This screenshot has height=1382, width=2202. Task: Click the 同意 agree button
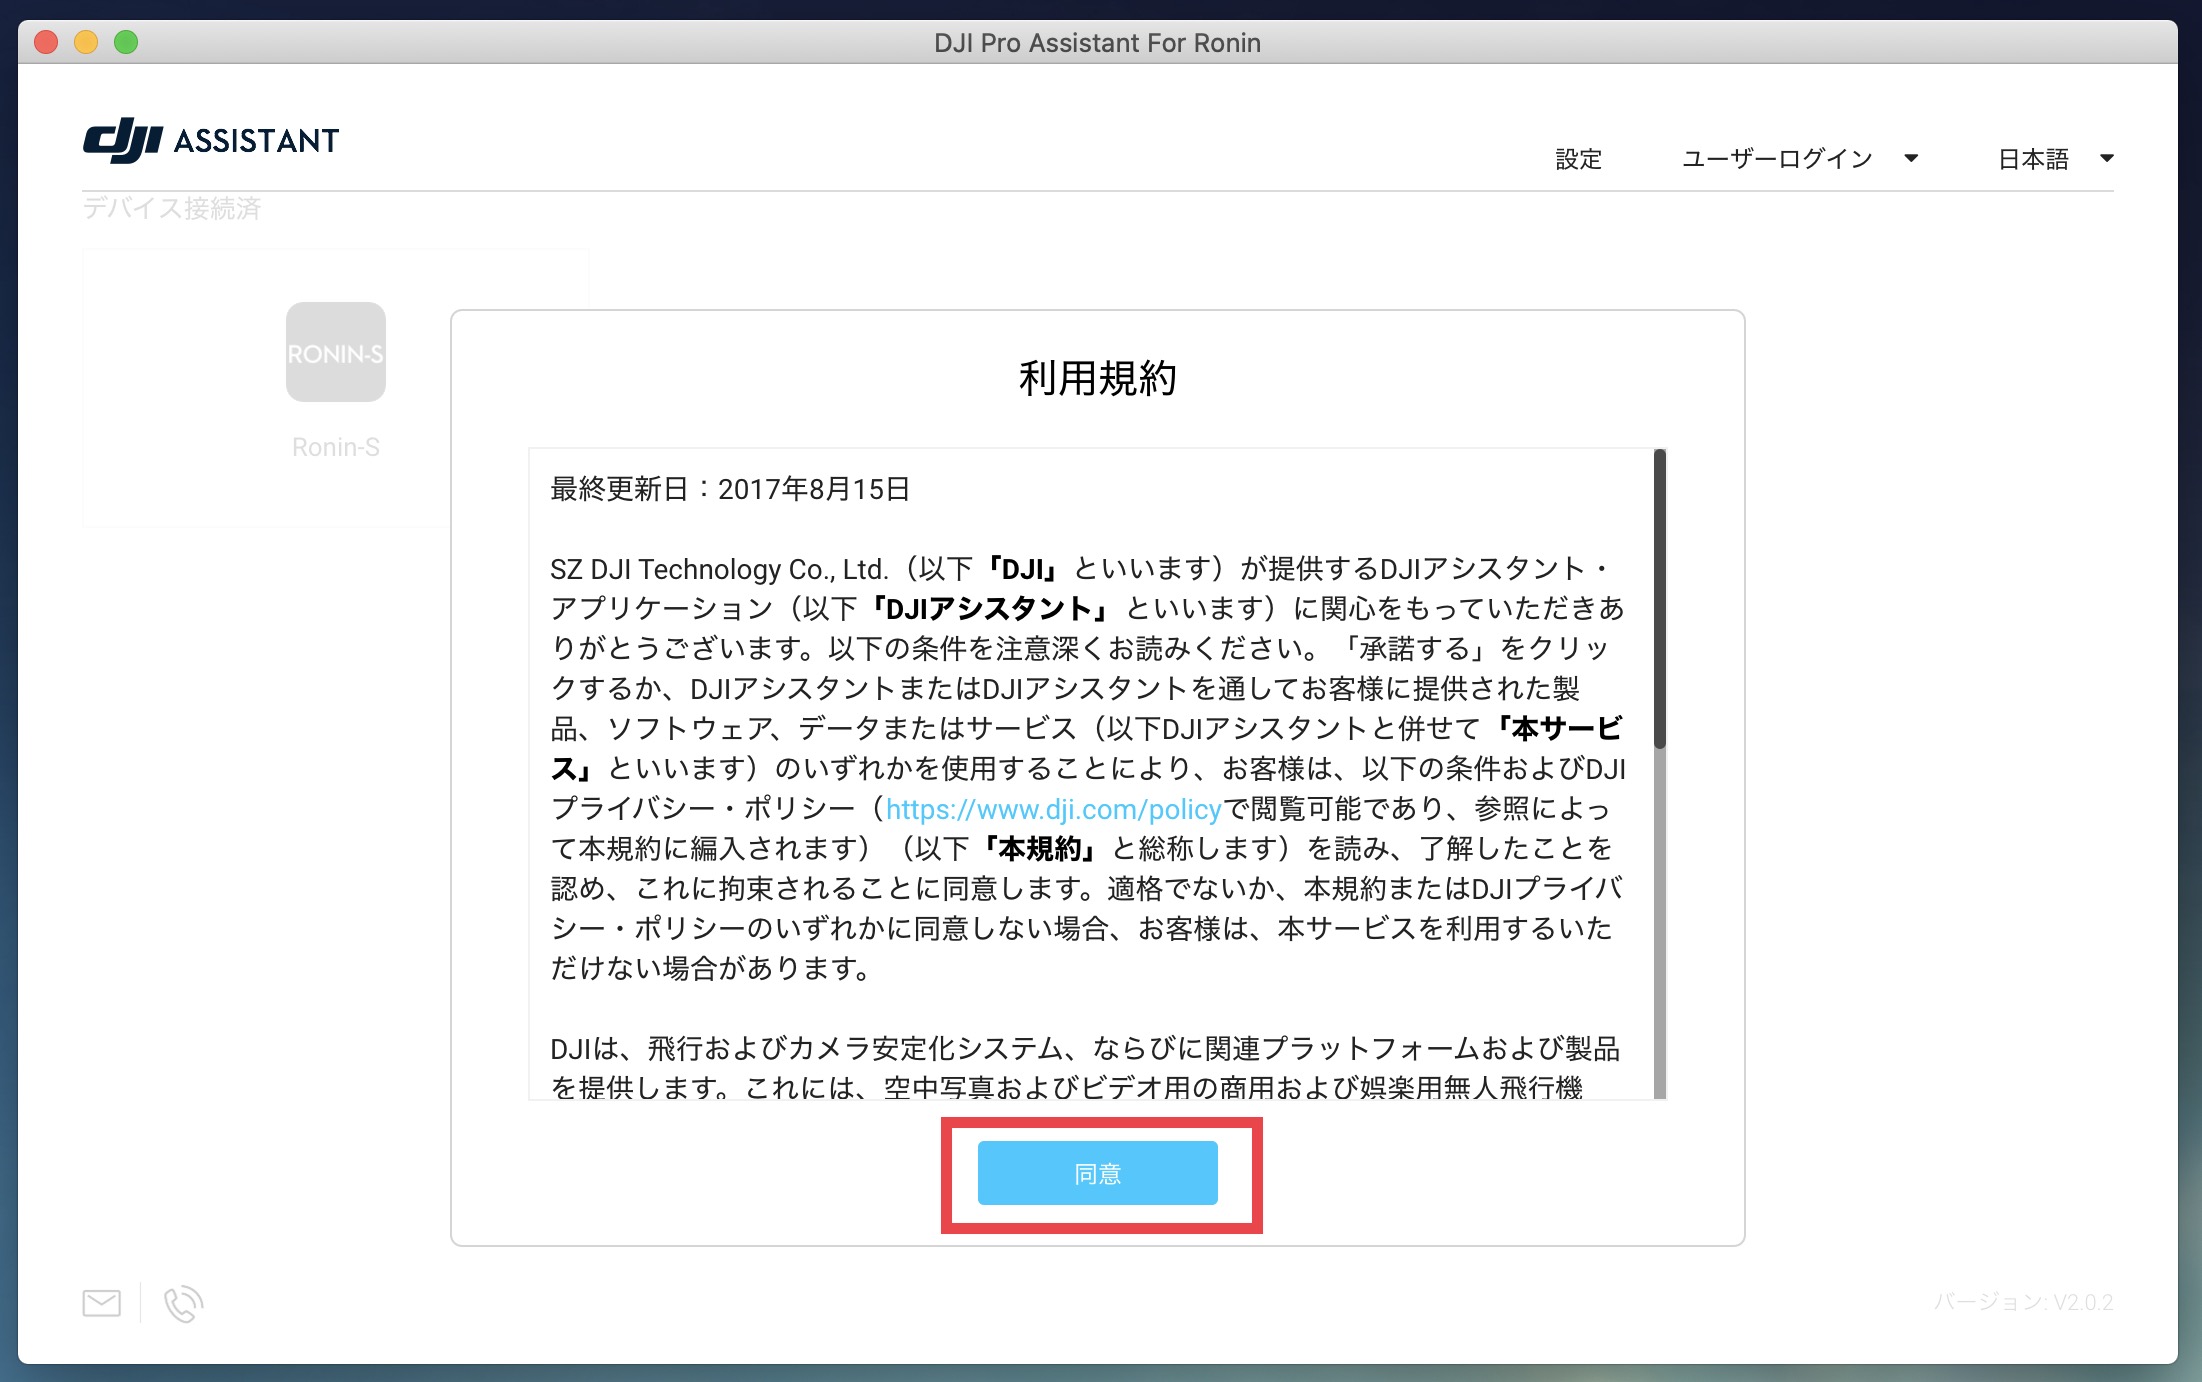point(1097,1173)
